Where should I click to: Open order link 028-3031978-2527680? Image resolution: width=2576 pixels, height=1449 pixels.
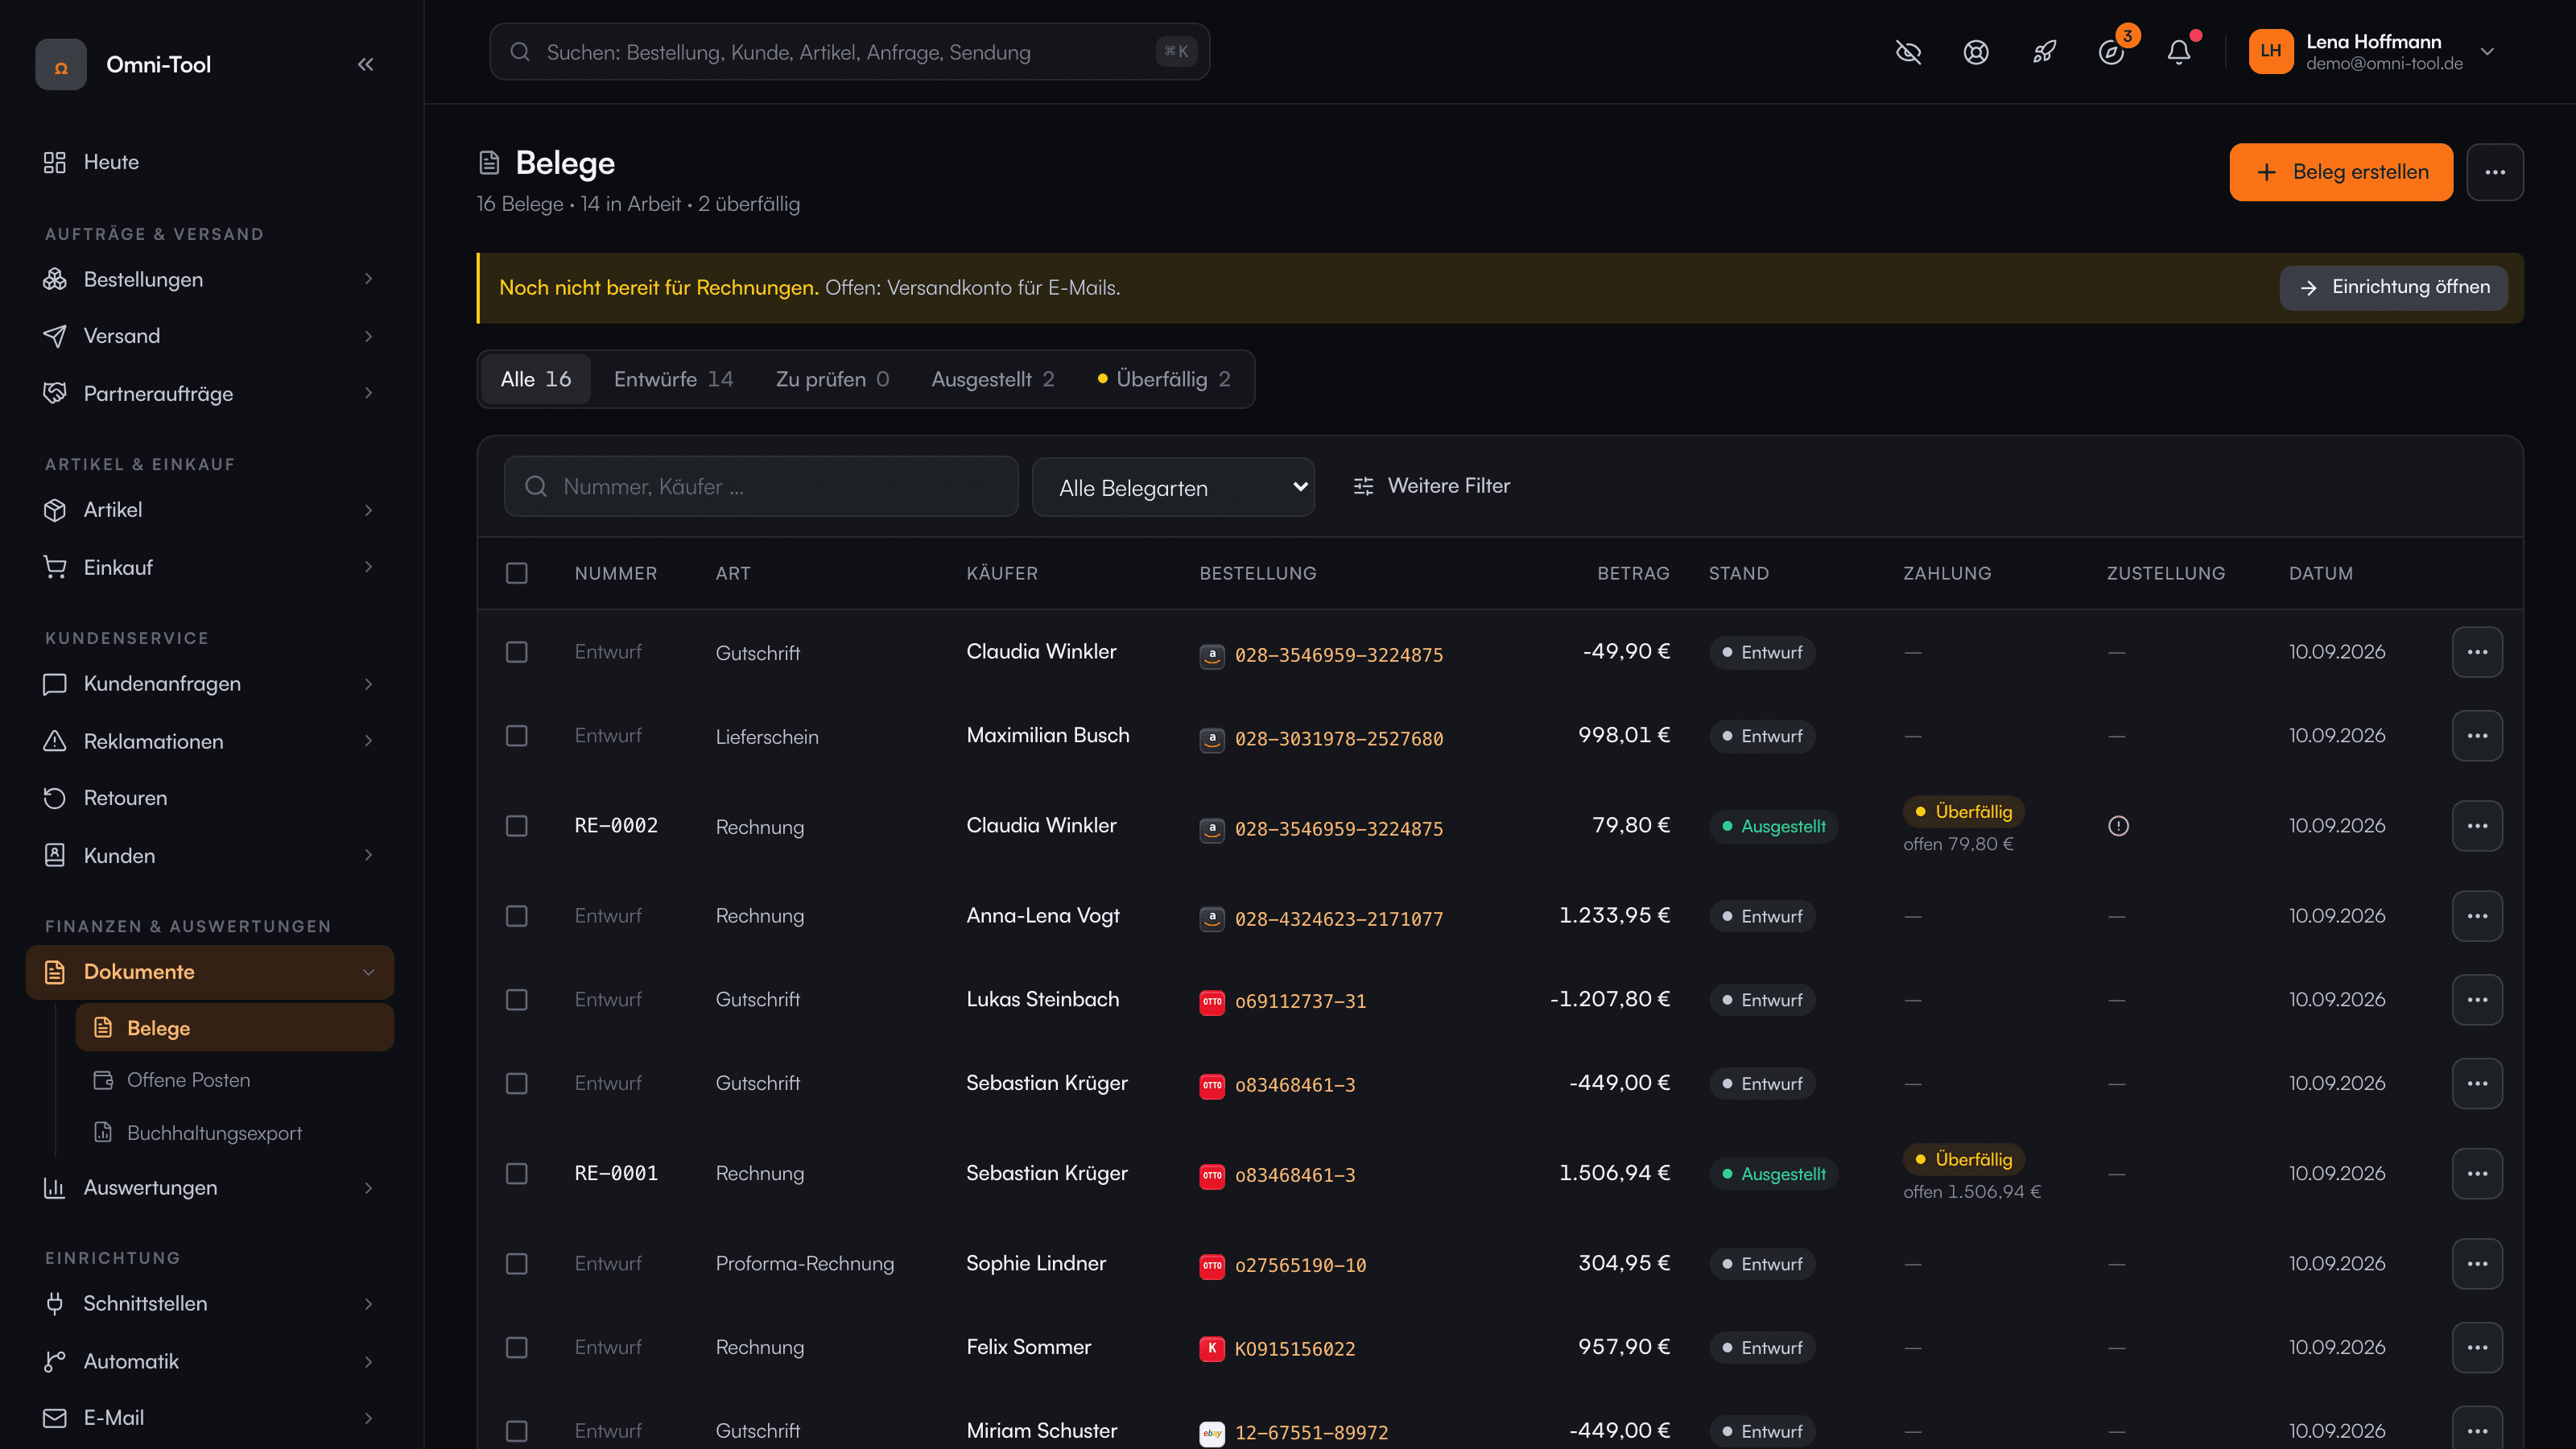coord(1338,739)
